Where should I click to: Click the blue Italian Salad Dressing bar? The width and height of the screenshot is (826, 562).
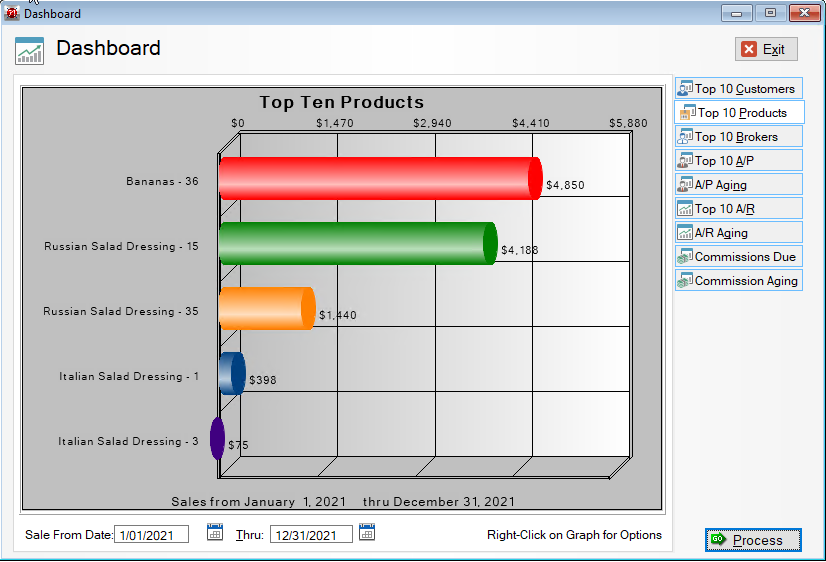click(x=232, y=373)
